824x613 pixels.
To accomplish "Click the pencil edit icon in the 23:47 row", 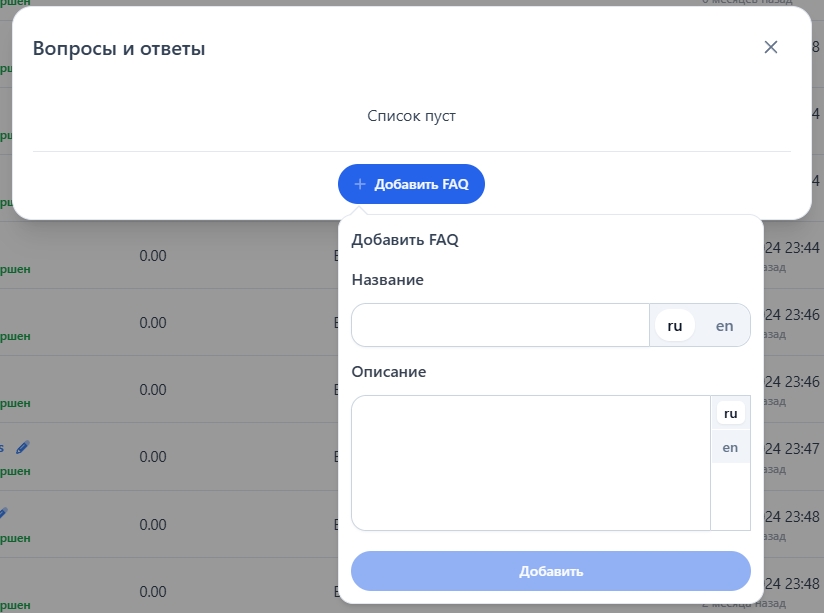I will [x=23, y=448].
